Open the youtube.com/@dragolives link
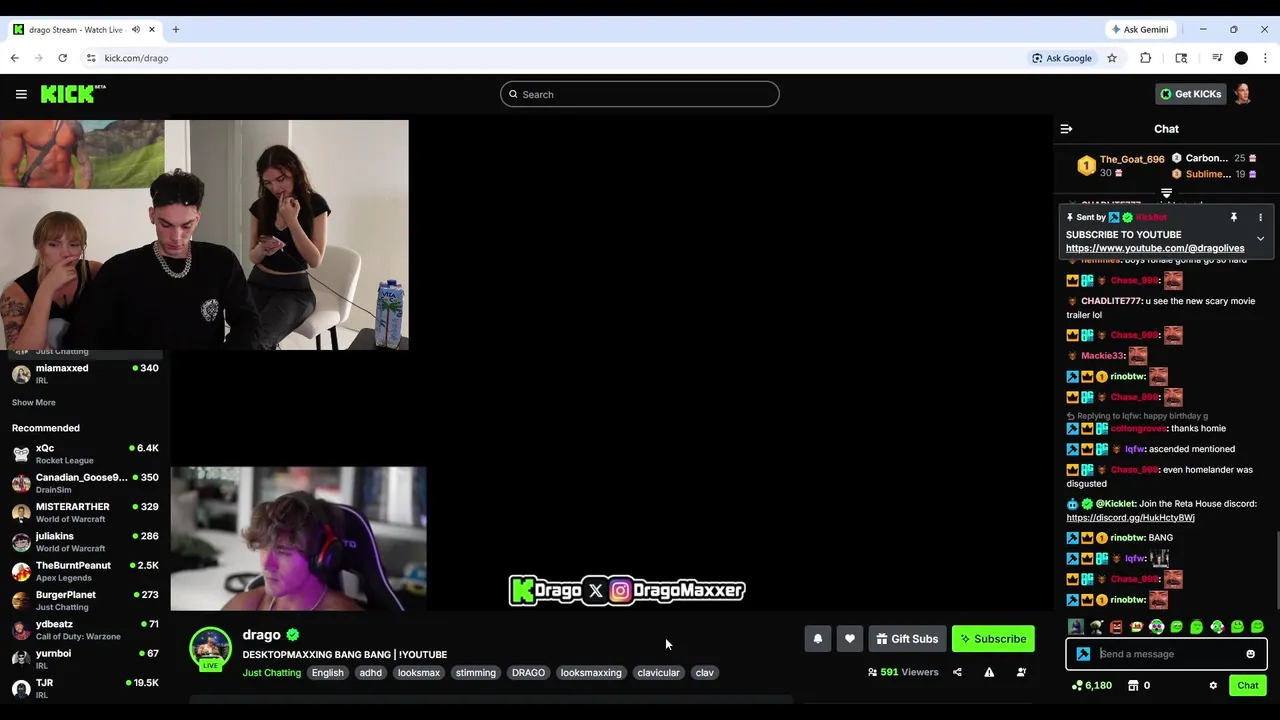Viewport: 1280px width, 720px height. (1155, 248)
